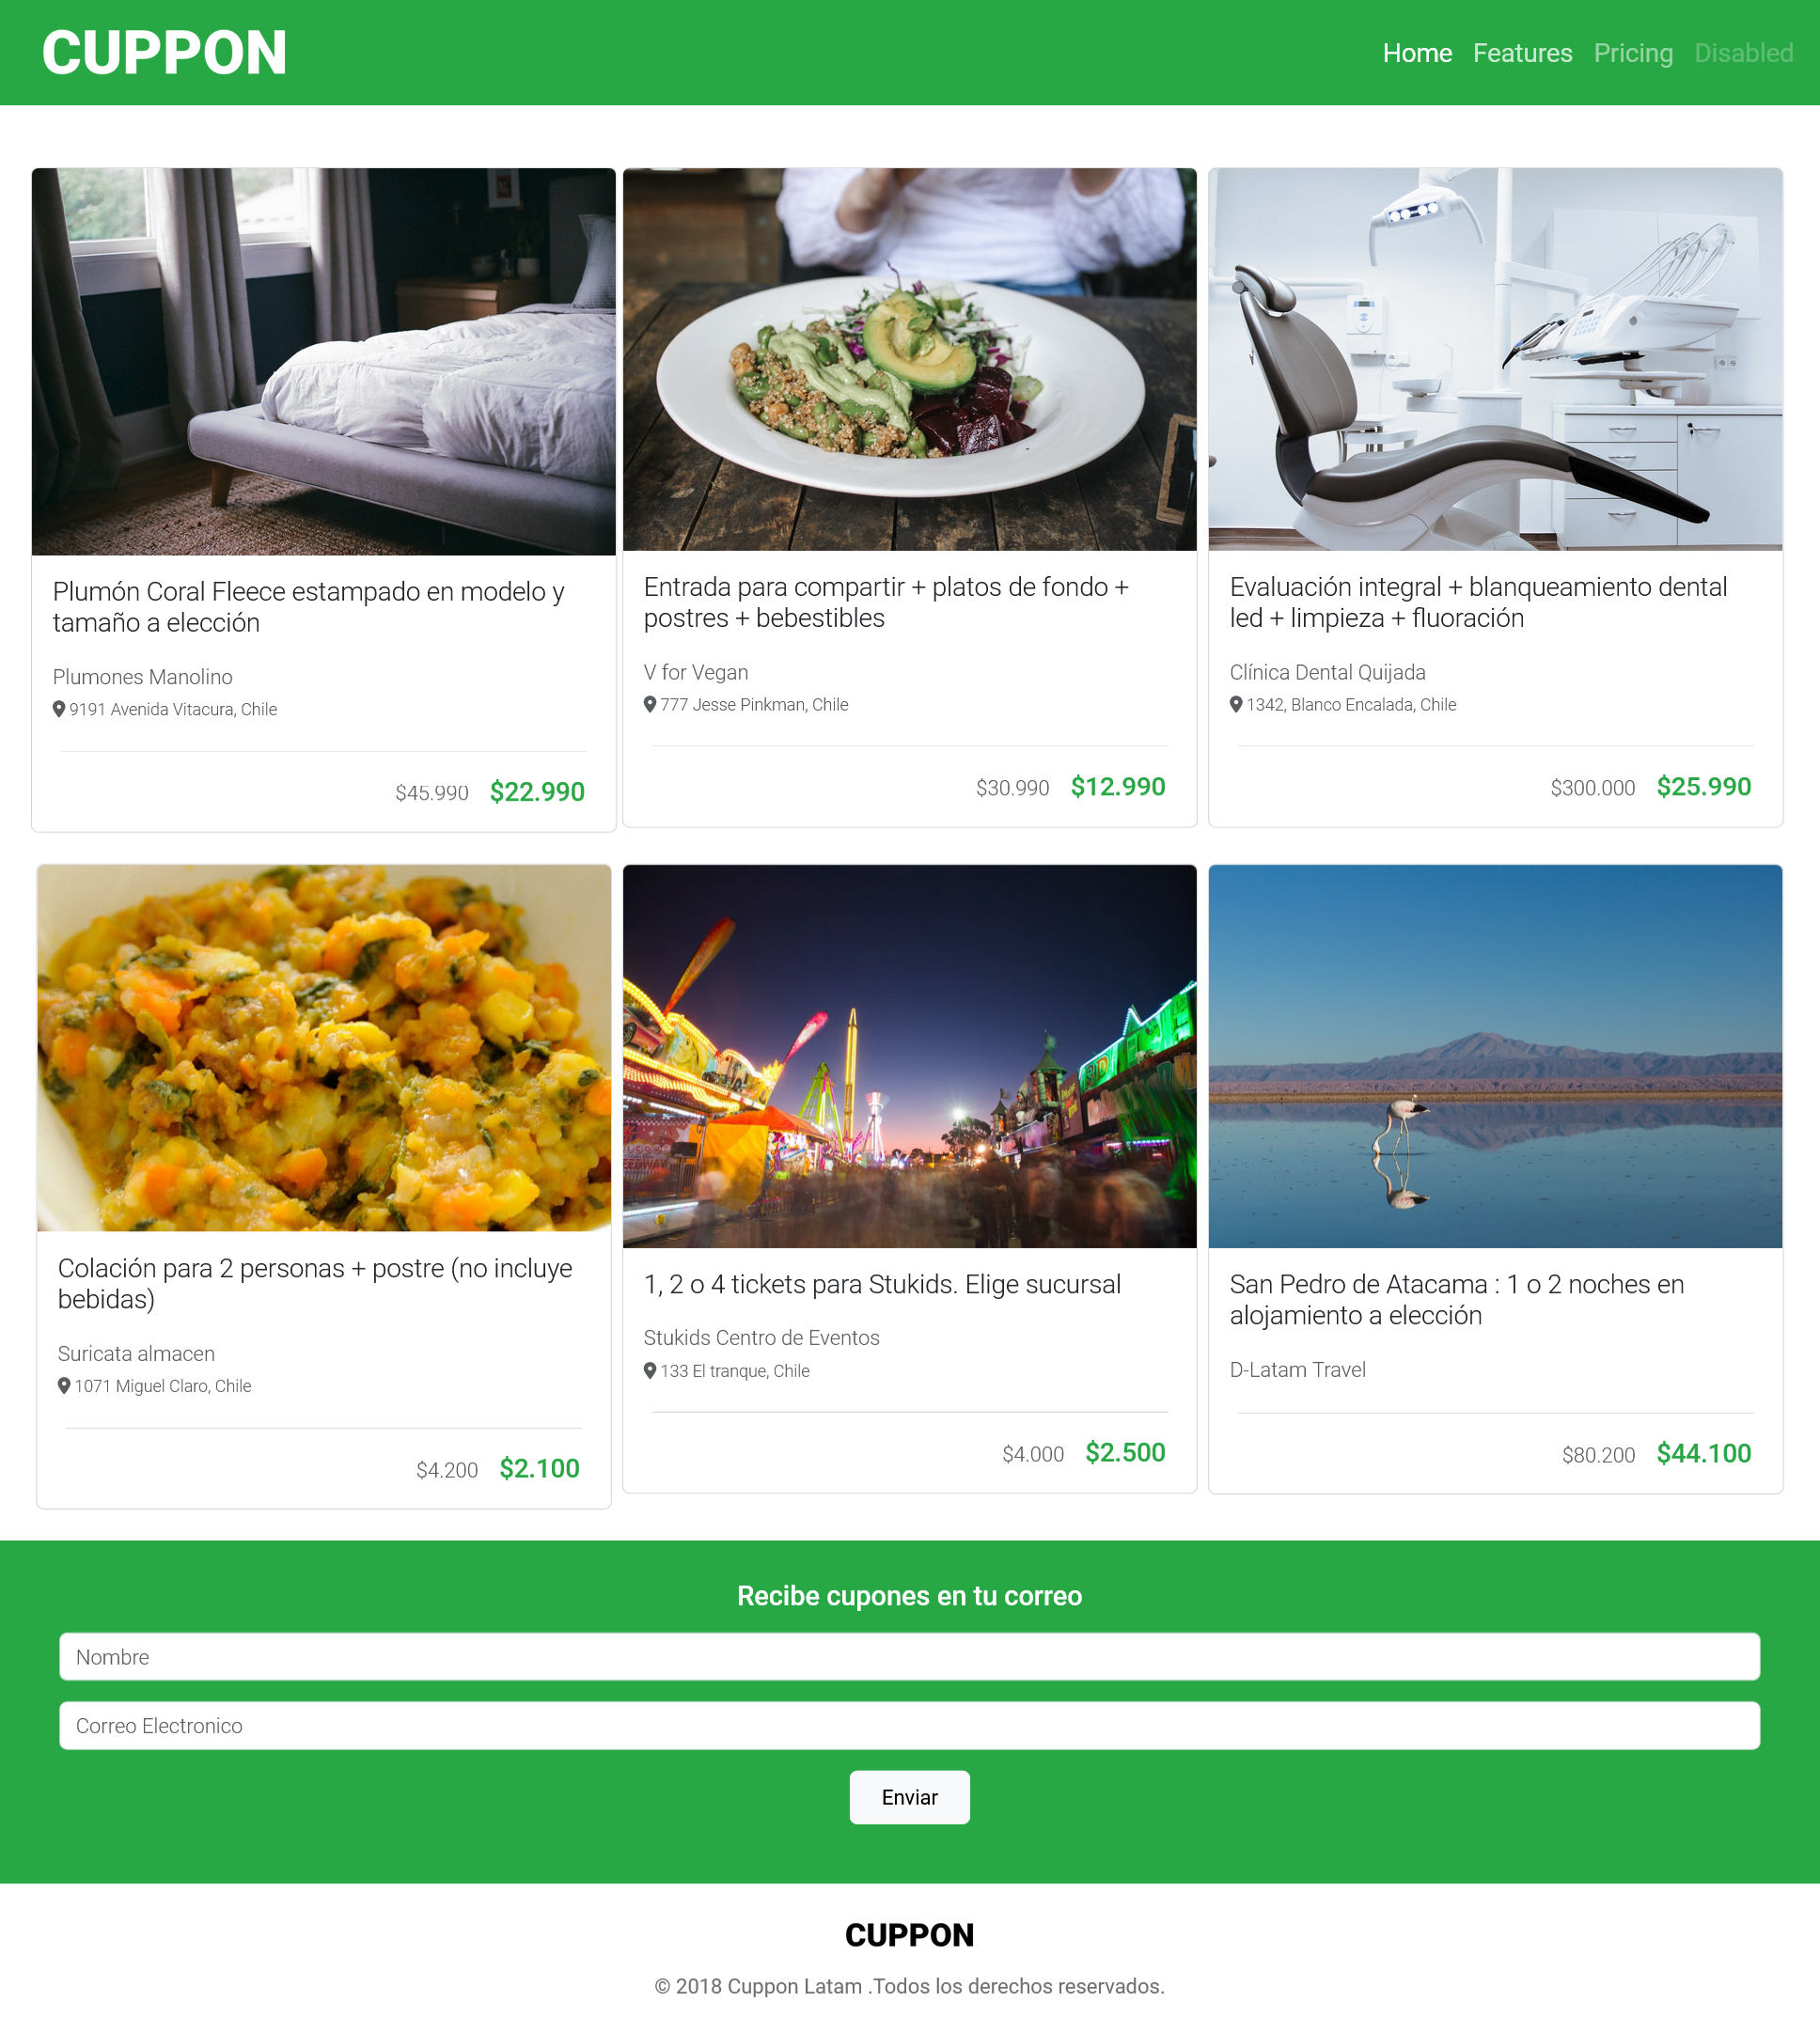
Task: Click the CUPPON logo in the header
Action: point(165,53)
